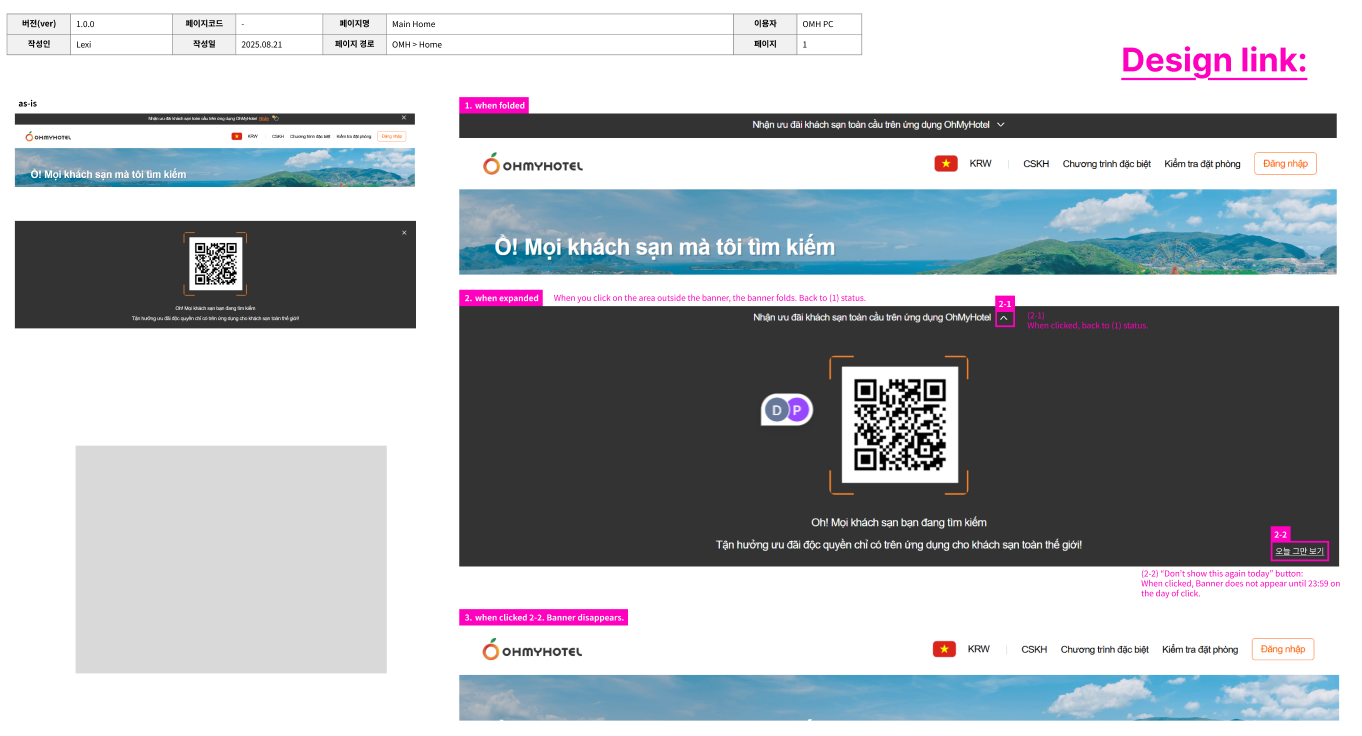The width and height of the screenshot is (1362, 736).
Task: Open Chương trình đặc biệt in as-is header
Action: tap(310, 136)
